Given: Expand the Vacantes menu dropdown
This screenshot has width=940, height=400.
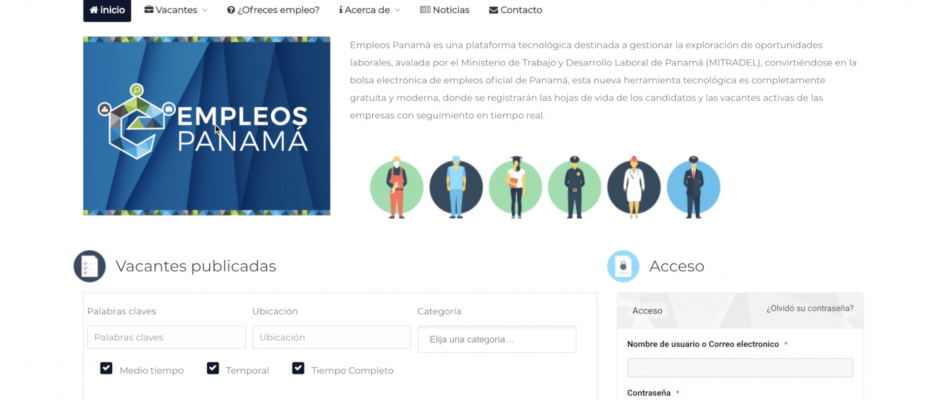Looking at the screenshot, I should (x=176, y=10).
